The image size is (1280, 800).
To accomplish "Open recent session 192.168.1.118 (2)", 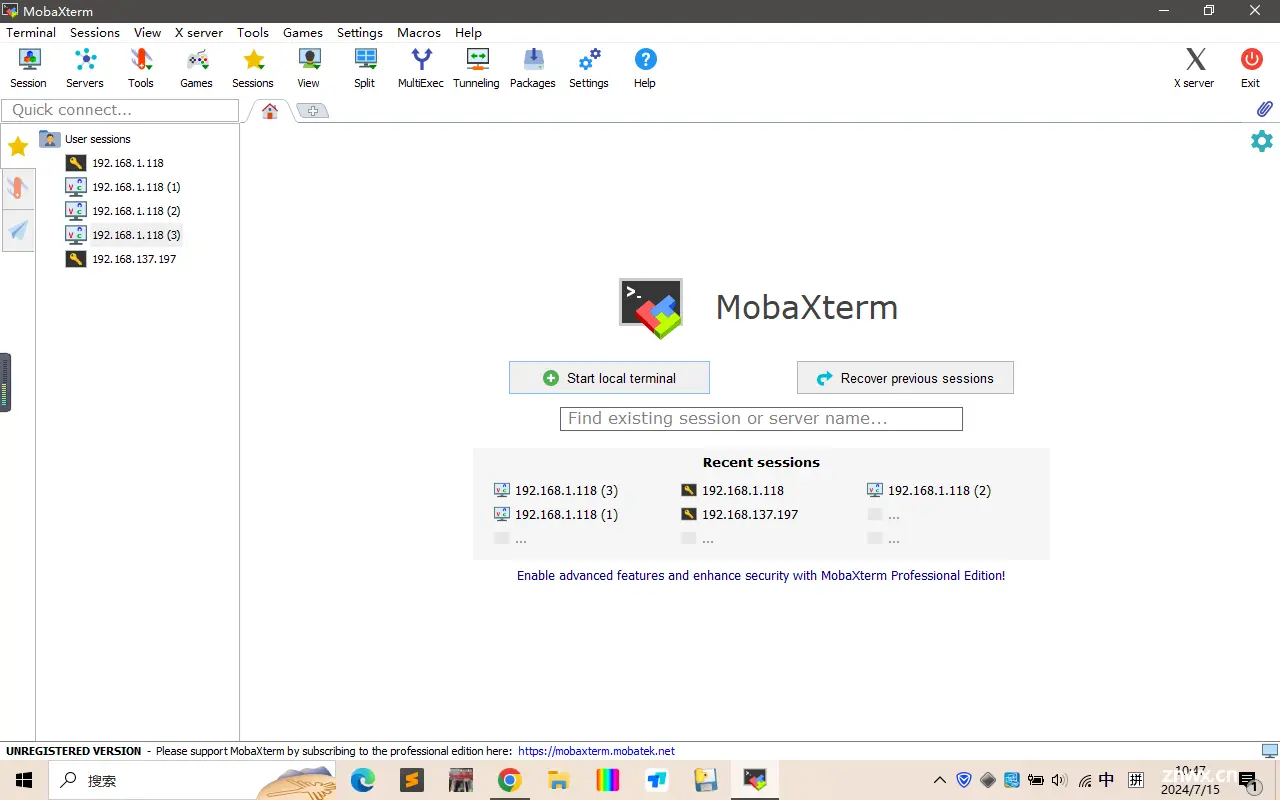I will point(929,491).
